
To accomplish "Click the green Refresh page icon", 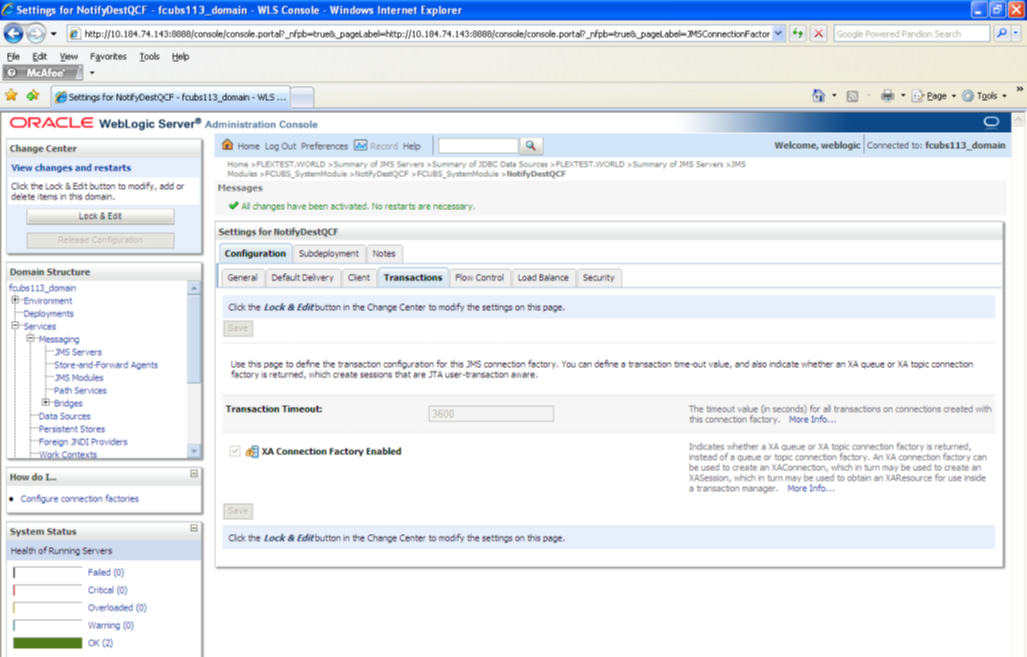I will pyautogui.click(x=797, y=33).
